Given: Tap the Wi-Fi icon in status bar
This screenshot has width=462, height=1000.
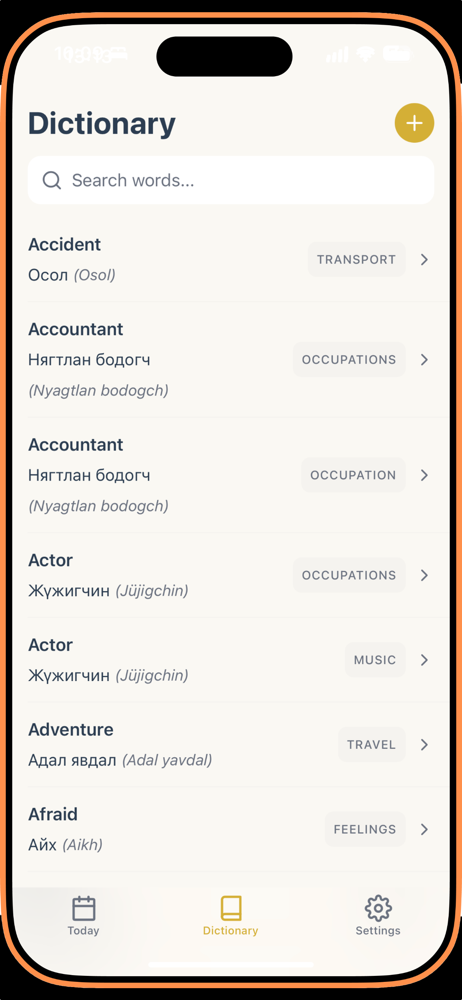Looking at the screenshot, I should (366, 54).
